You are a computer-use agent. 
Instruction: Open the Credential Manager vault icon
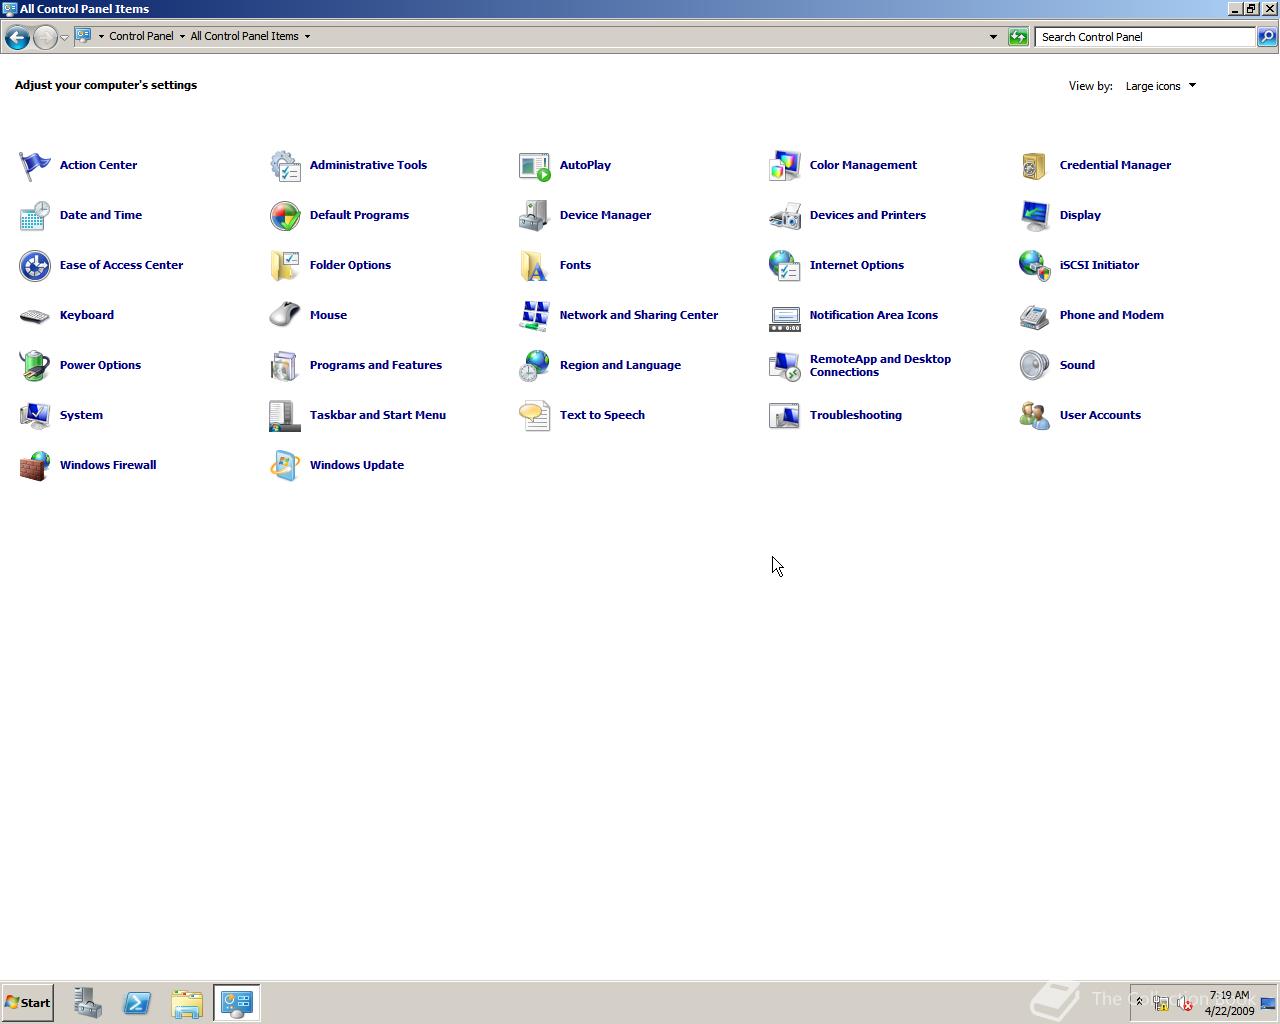point(1035,166)
